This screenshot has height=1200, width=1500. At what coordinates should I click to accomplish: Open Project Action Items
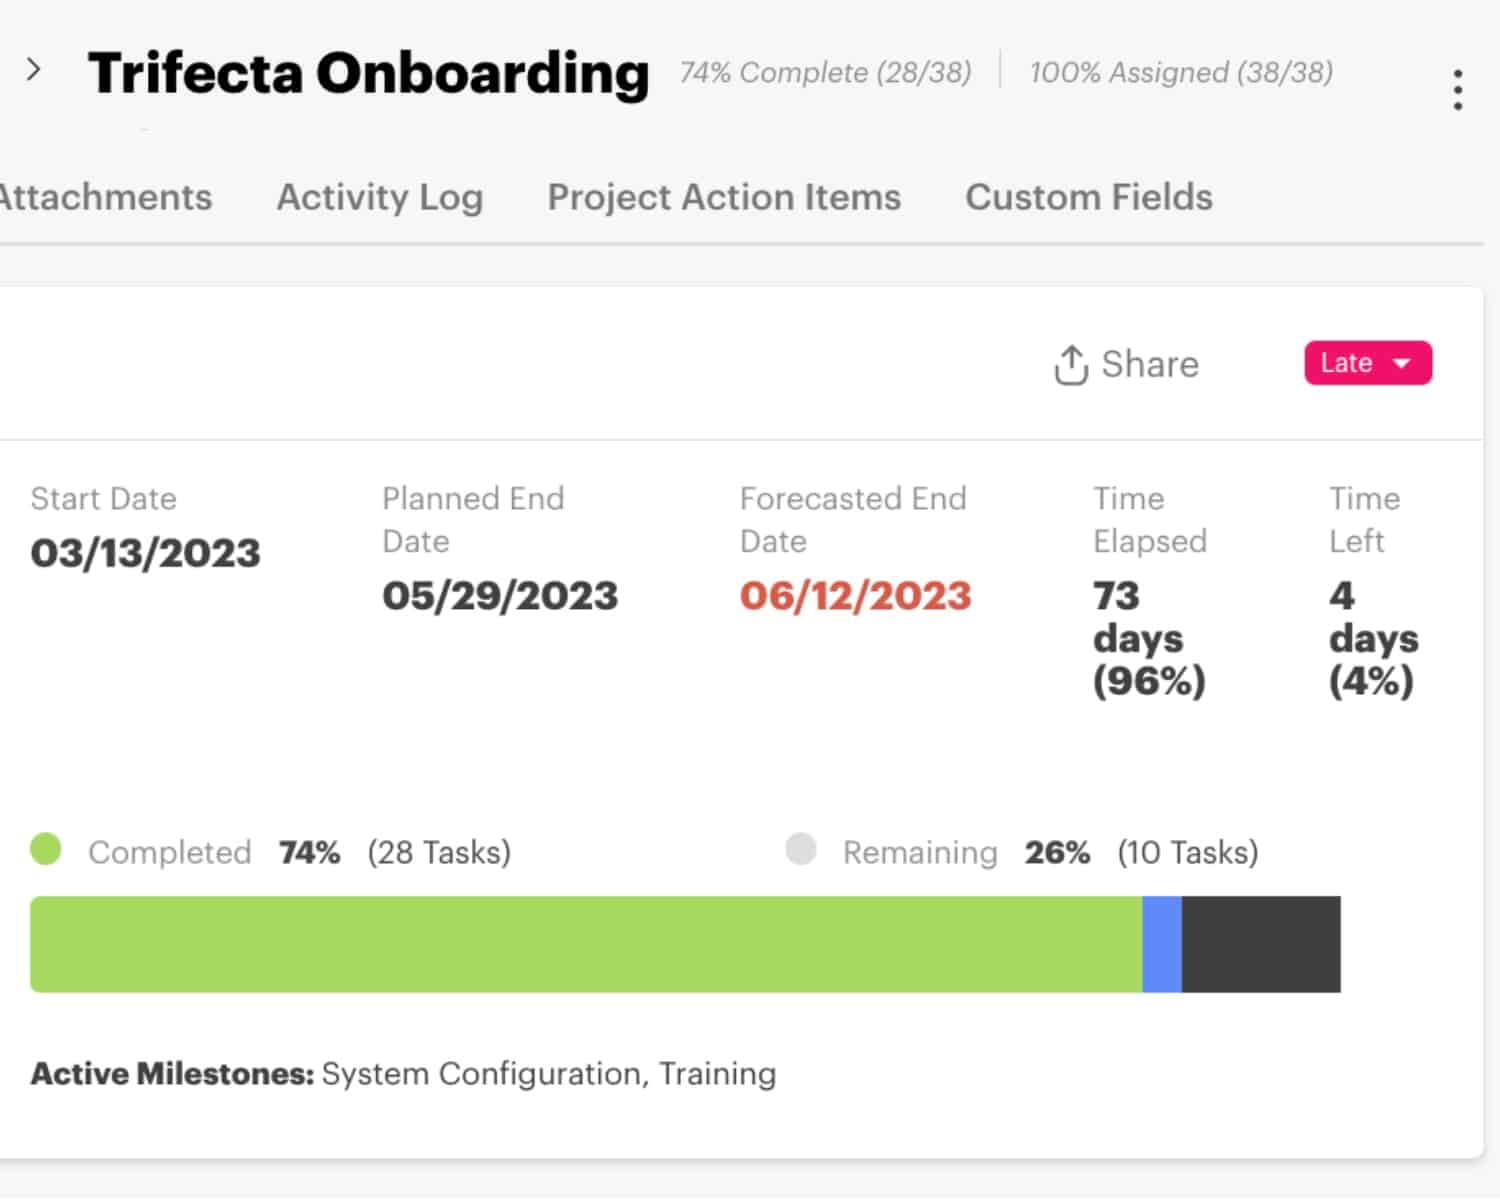tap(723, 197)
